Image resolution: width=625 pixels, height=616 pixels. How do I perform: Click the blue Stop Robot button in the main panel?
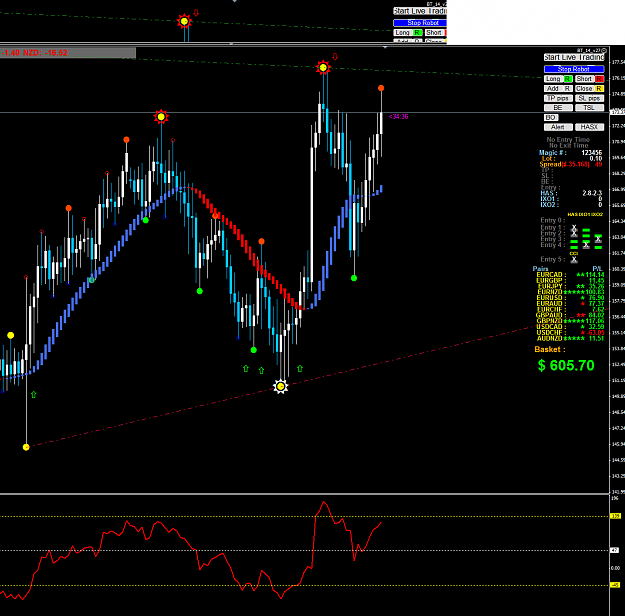574,69
